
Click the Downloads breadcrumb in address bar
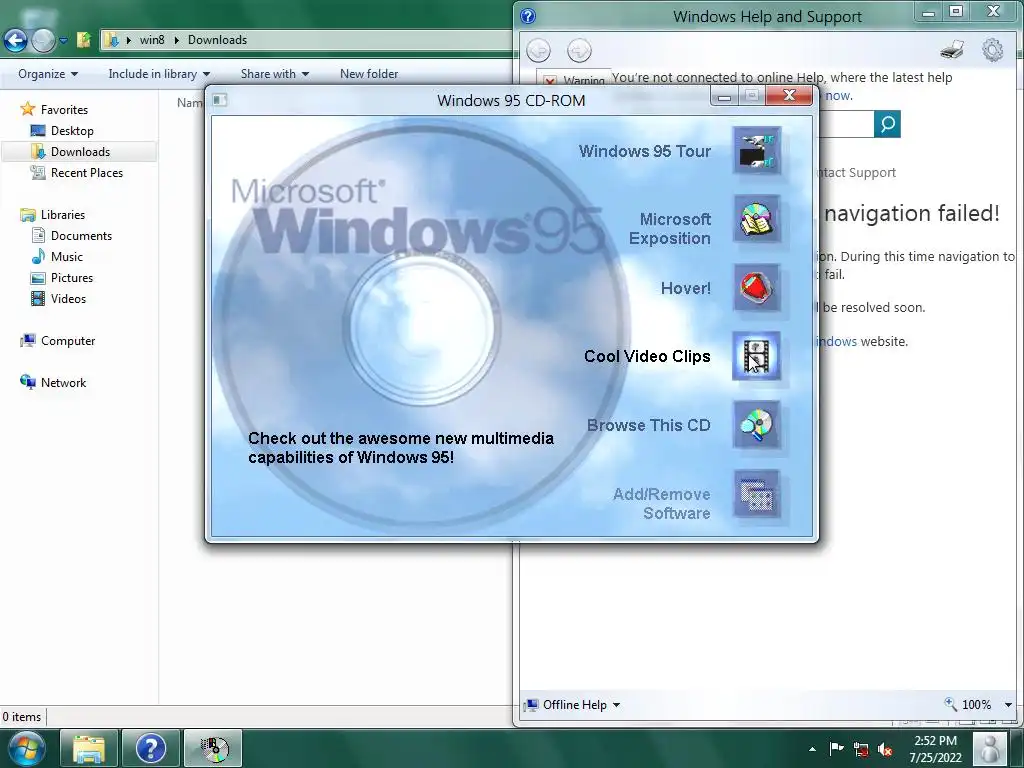pyautogui.click(x=217, y=40)
